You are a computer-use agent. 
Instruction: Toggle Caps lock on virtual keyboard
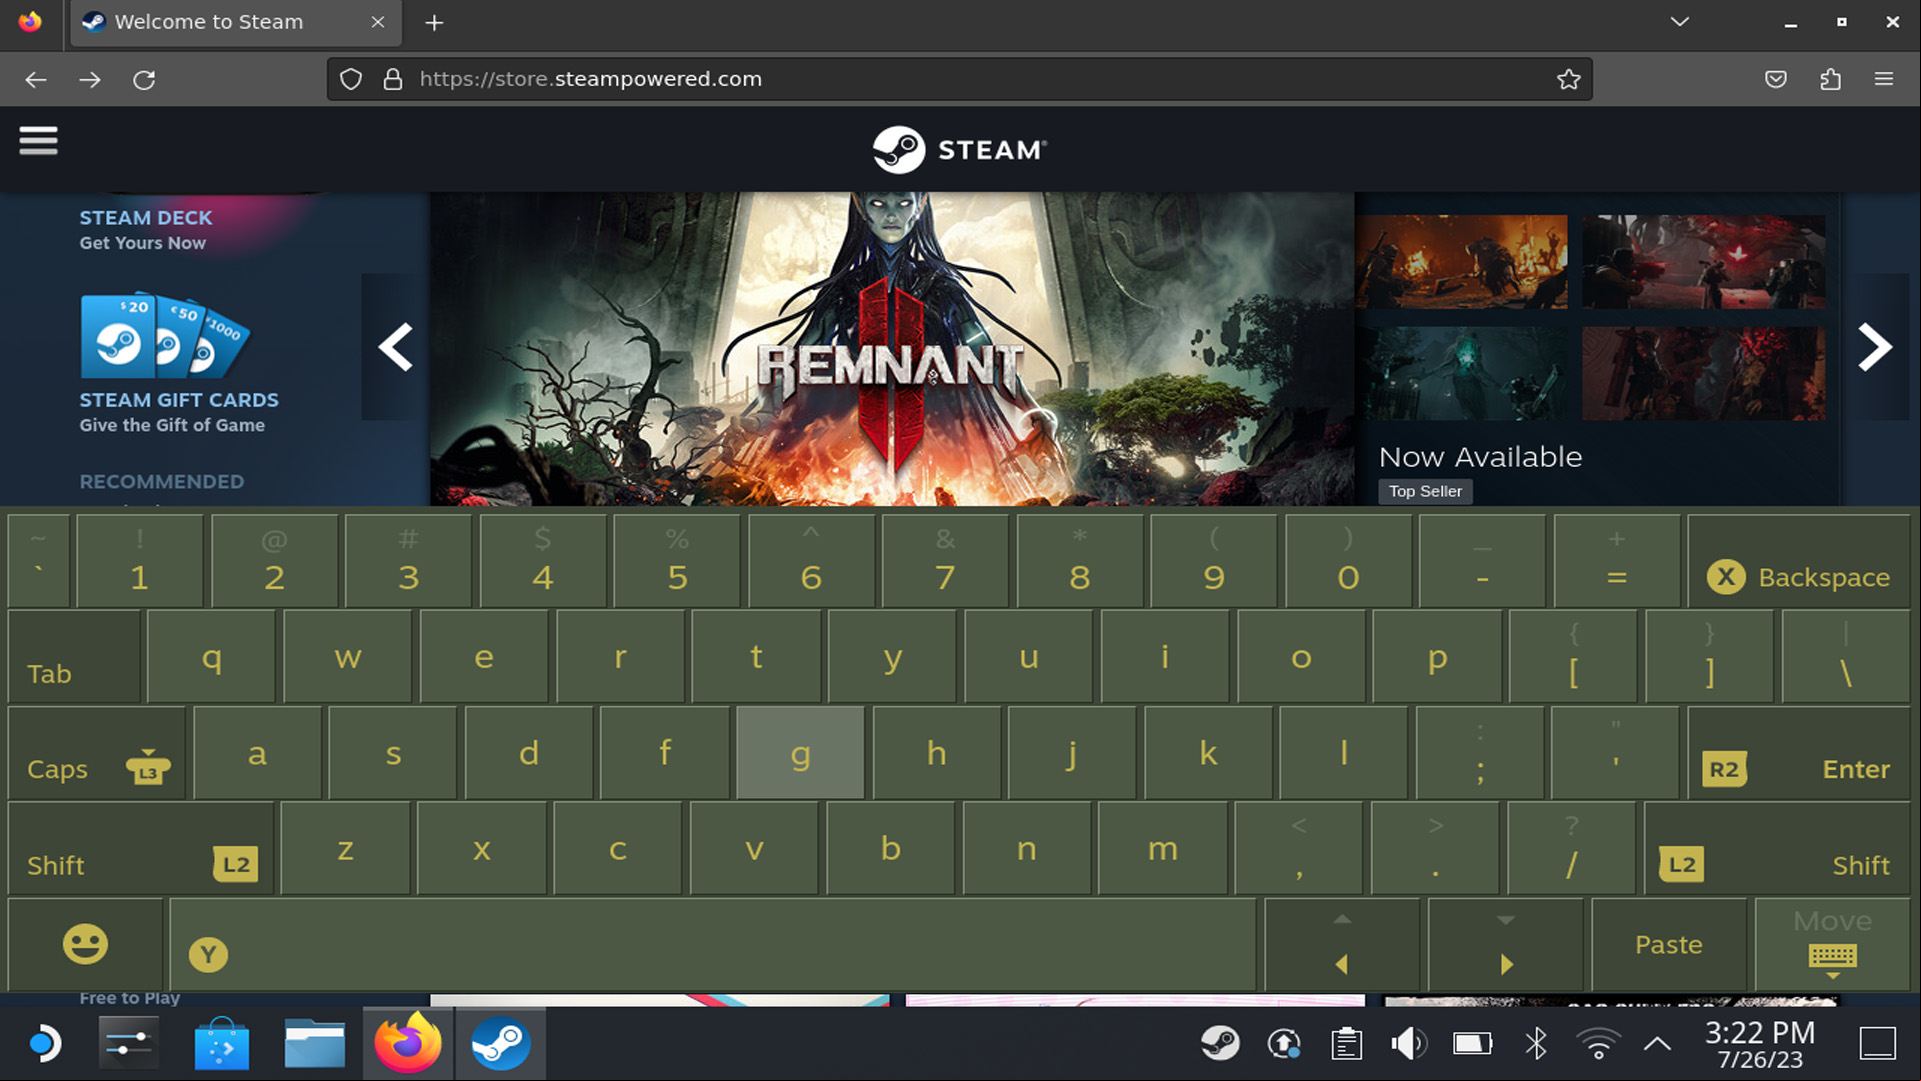coord(96,753)
